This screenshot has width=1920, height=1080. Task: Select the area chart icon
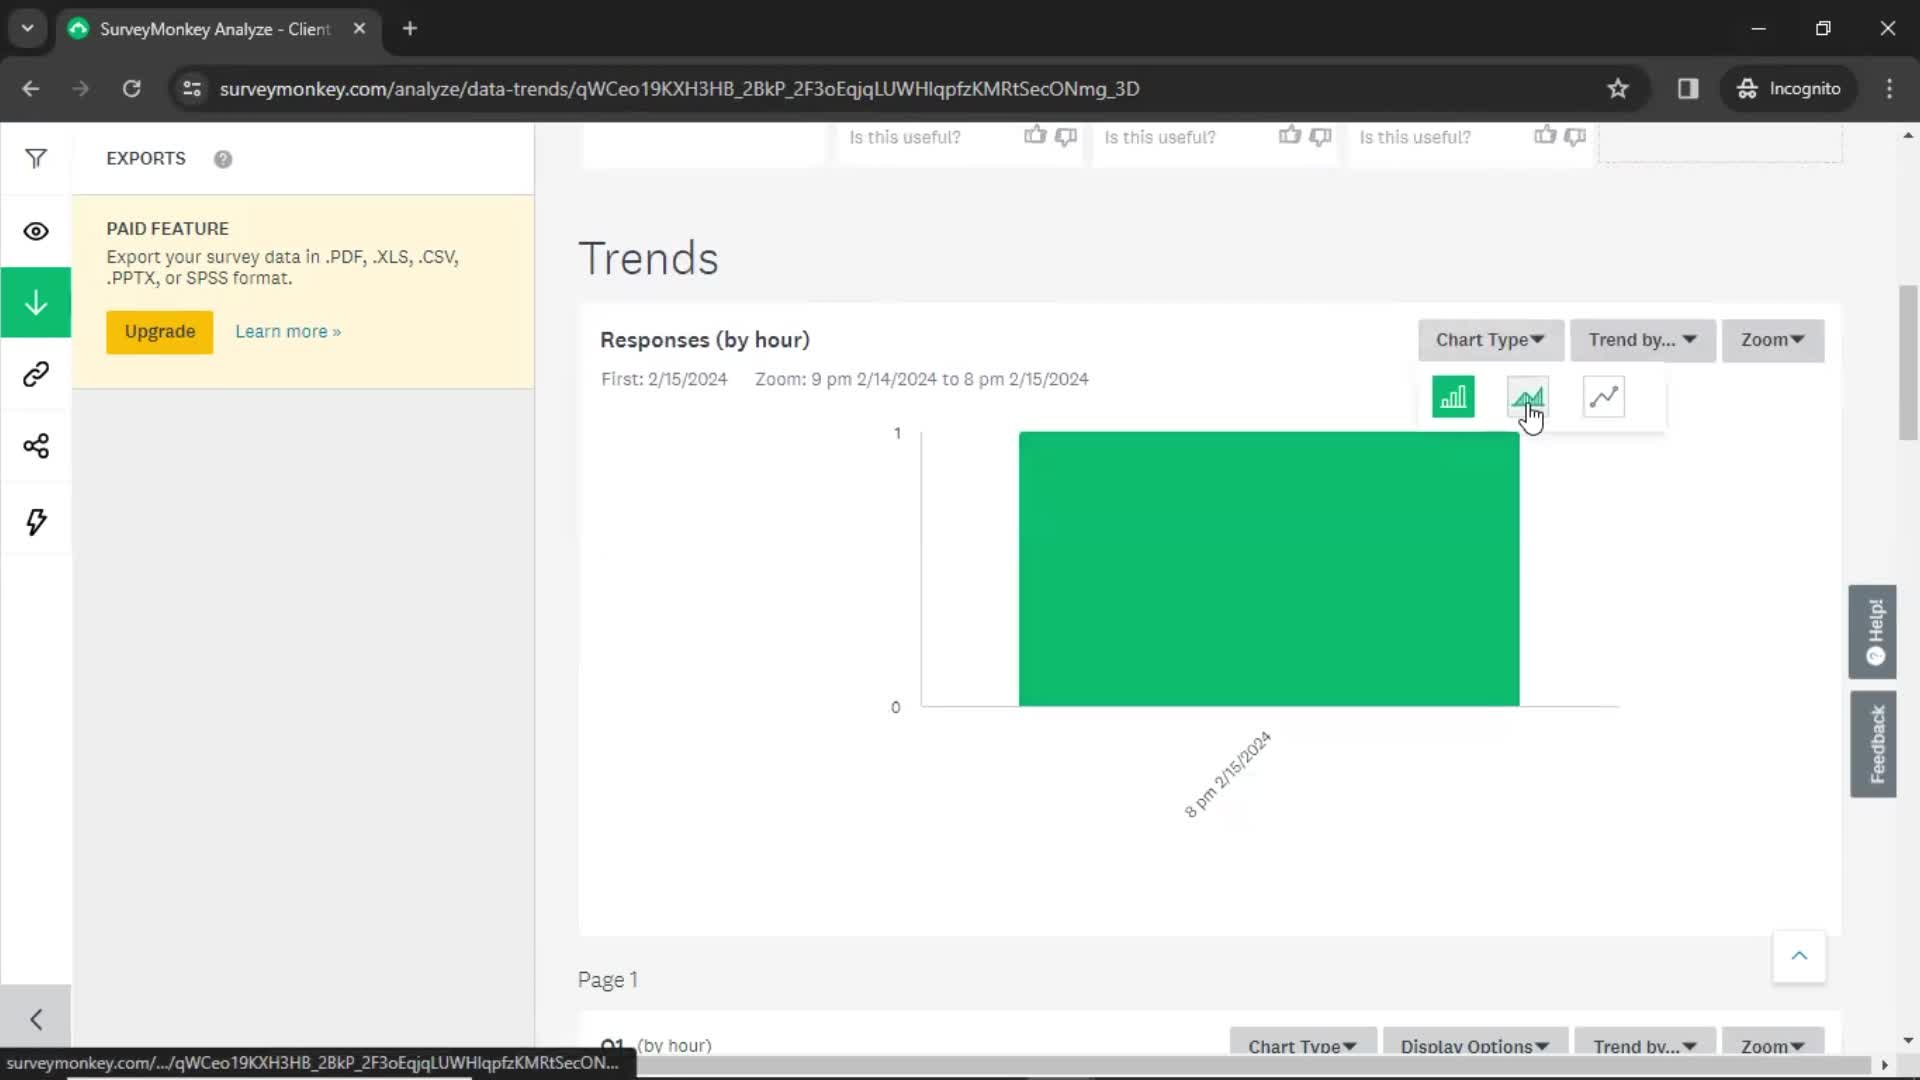point(1528,397)
